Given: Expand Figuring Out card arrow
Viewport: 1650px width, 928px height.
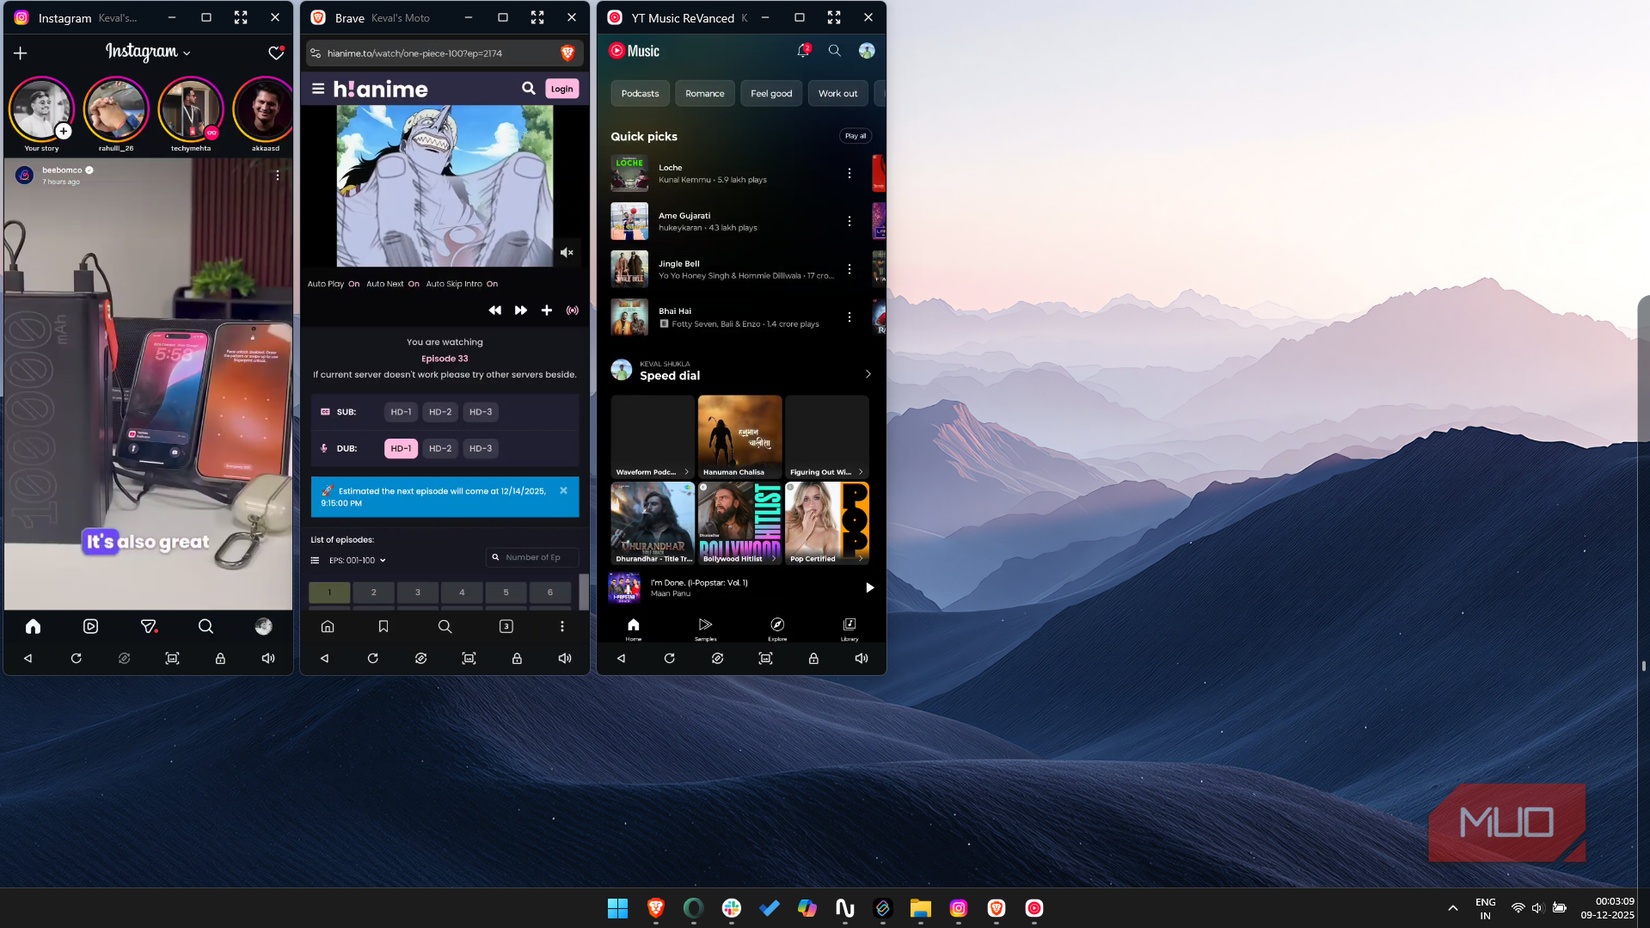Looking at the screenshot, I should 860,472.
